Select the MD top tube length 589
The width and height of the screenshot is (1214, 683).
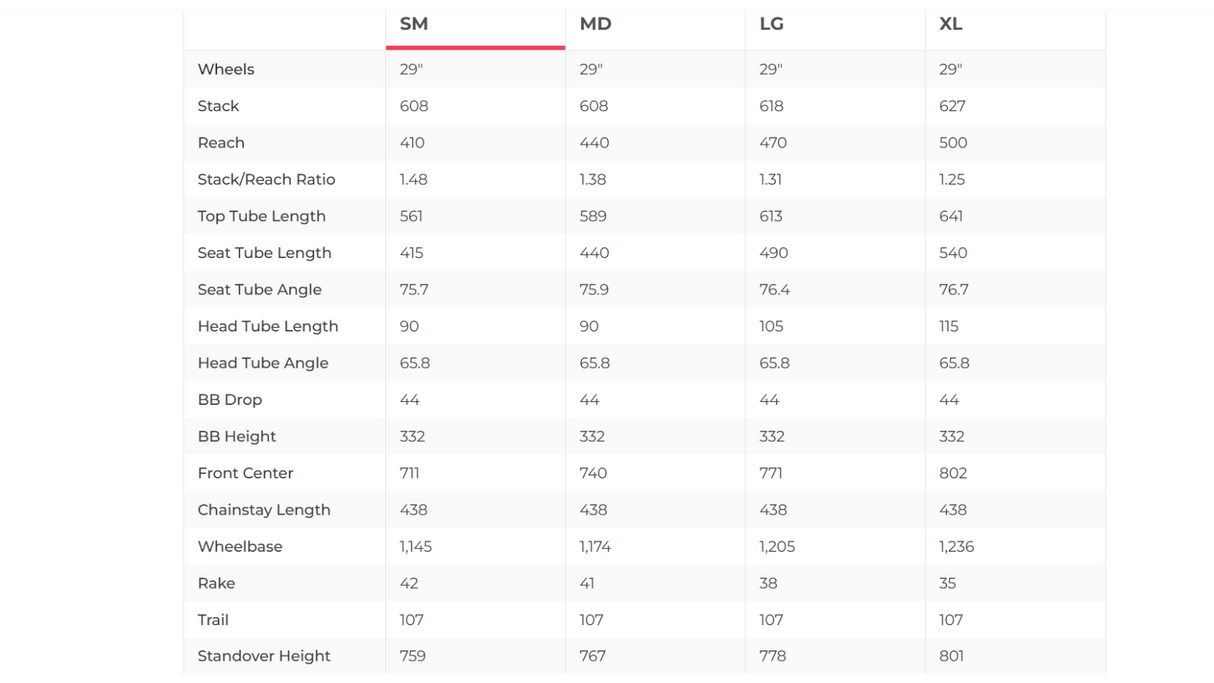click(594, 216)
